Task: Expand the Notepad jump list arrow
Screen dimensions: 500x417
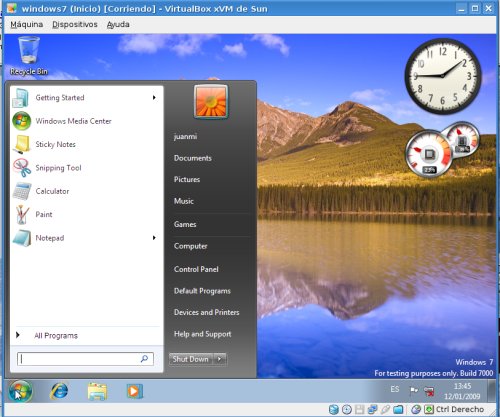Action: 154,238
